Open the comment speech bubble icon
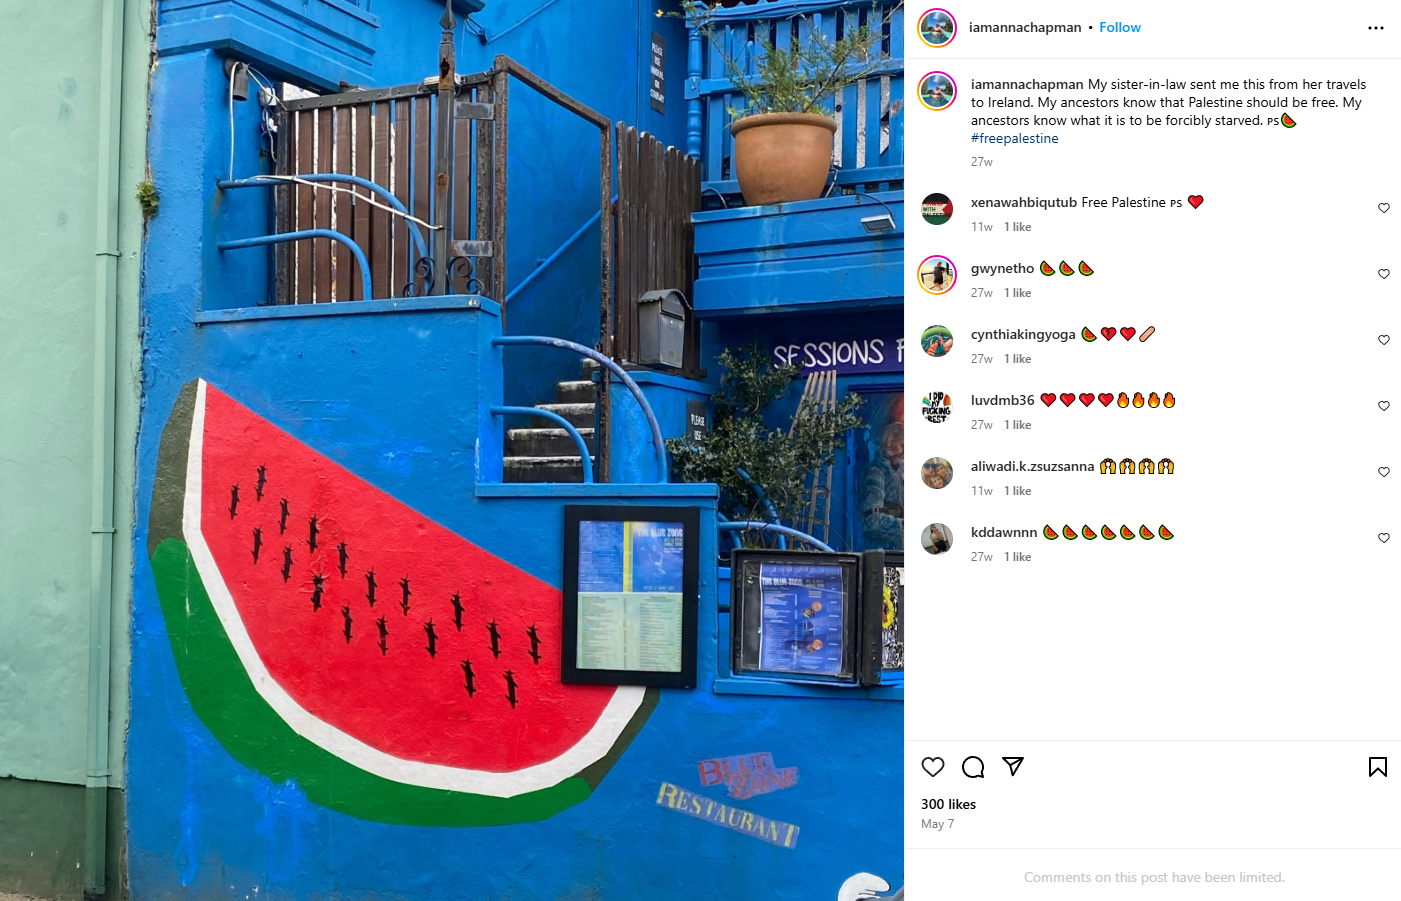 pyautogui.click(x=973, y=767)
